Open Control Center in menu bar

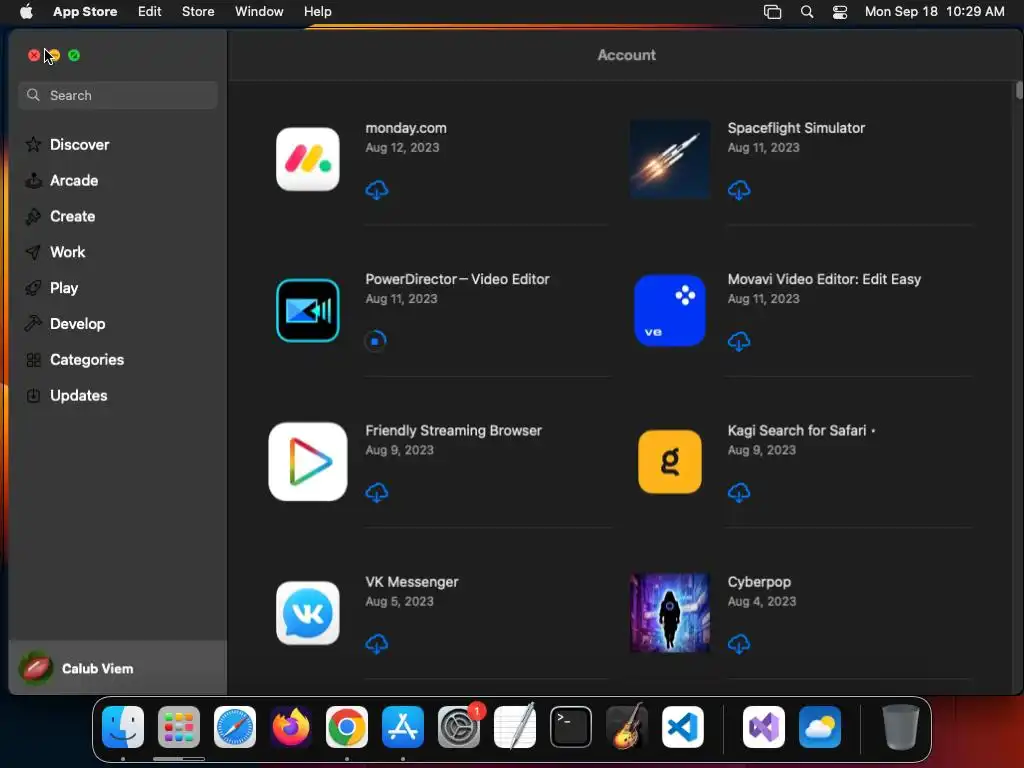pos(840,12)
